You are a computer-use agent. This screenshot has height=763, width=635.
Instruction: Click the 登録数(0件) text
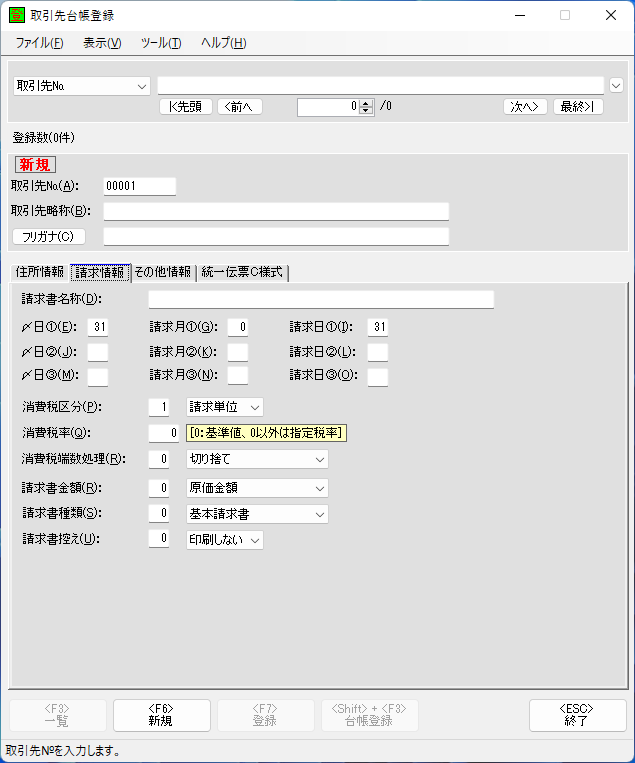click(x=44, y=138)
